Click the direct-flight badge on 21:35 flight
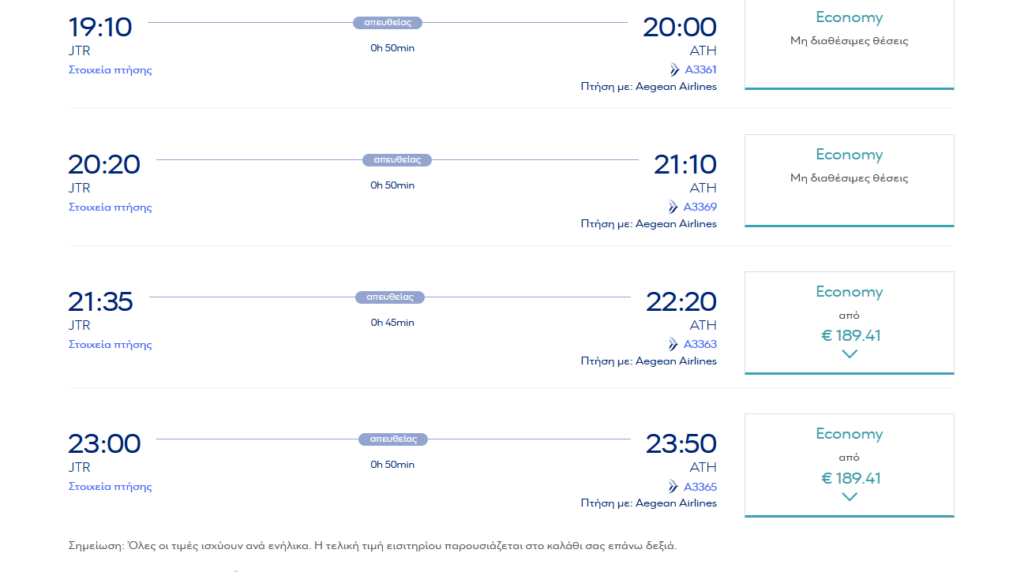 (x=390, y=297)
